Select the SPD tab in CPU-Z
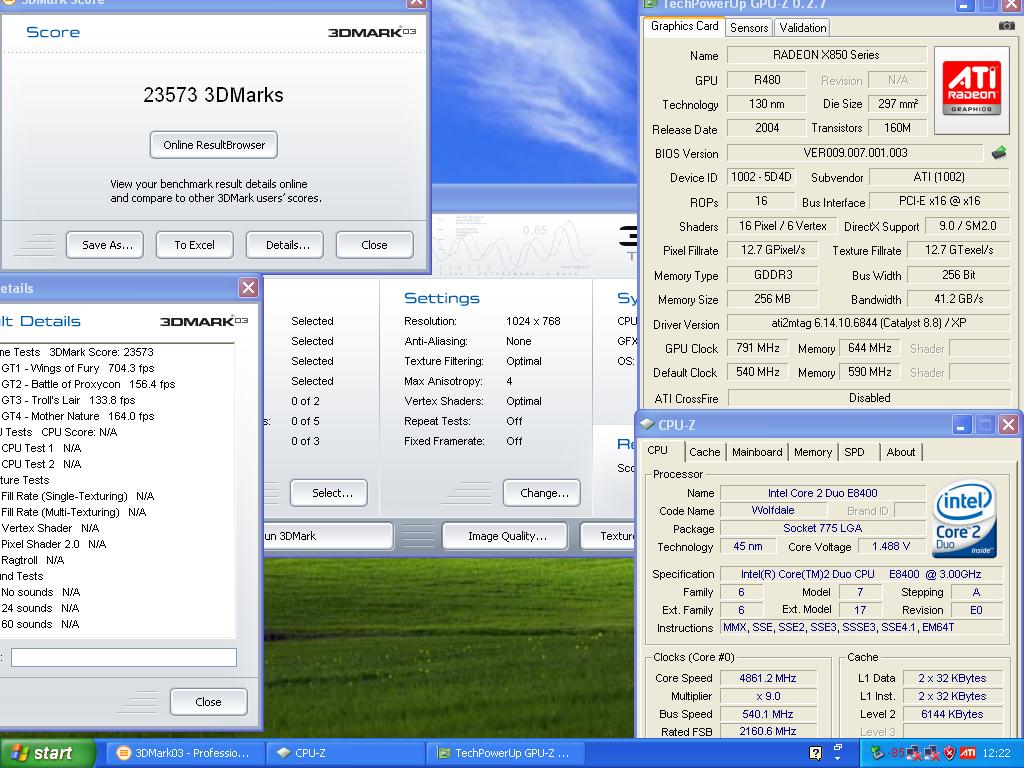This screenshot has width=1024, height=768. [x=854, y=452]
